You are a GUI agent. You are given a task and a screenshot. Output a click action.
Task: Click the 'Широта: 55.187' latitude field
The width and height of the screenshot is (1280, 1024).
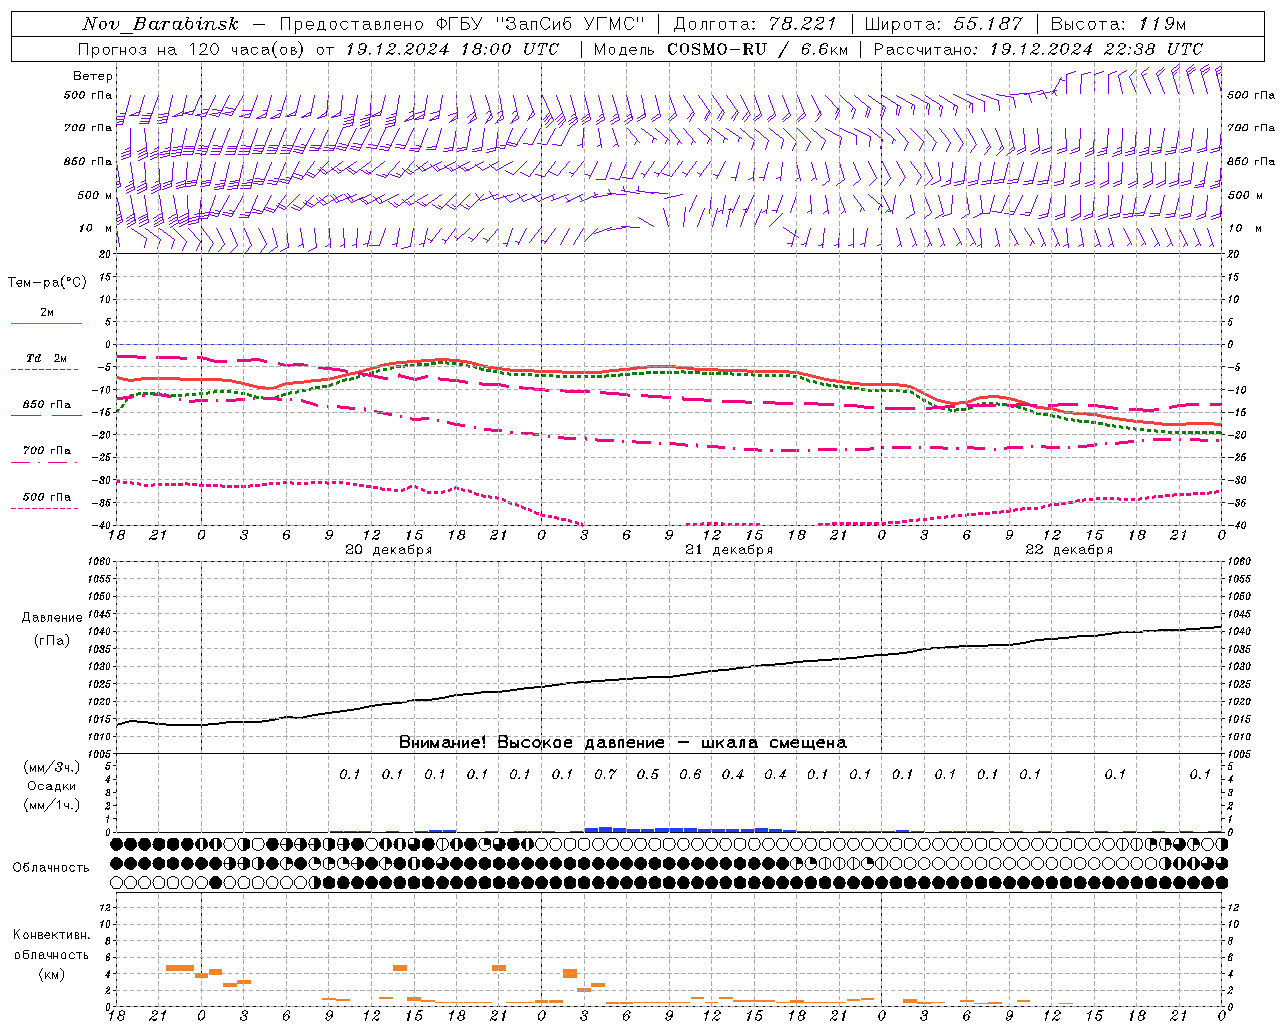click(x=943, y=24)
